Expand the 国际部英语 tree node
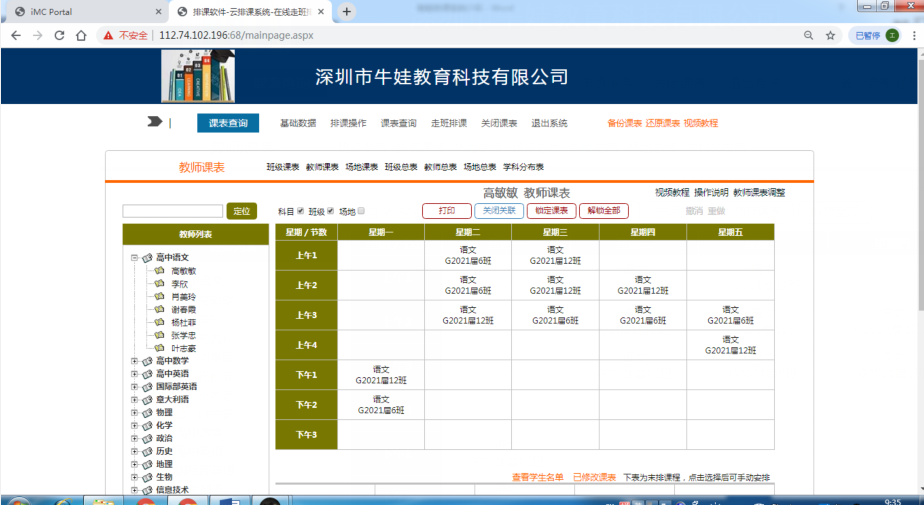924x505 pixels. tap(134, 387)
